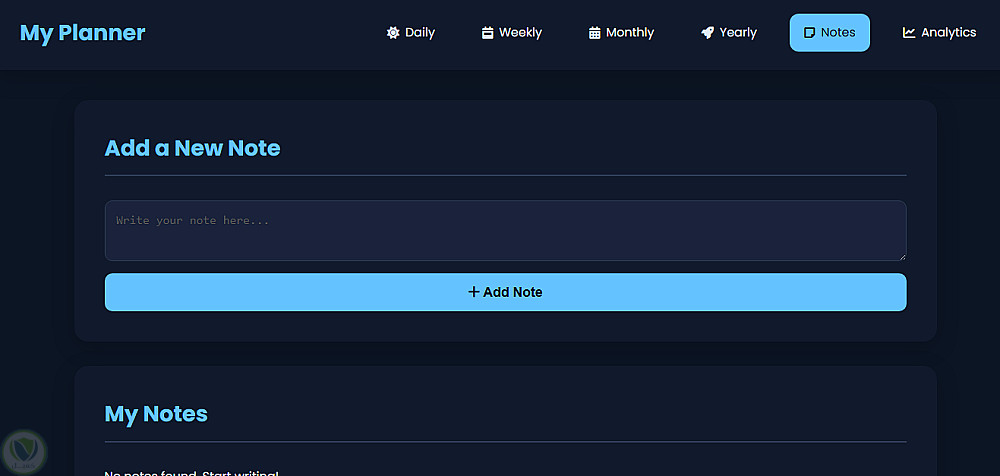
Task: Click the "My Notes" section heading
Action: click(x=156, y=414)
